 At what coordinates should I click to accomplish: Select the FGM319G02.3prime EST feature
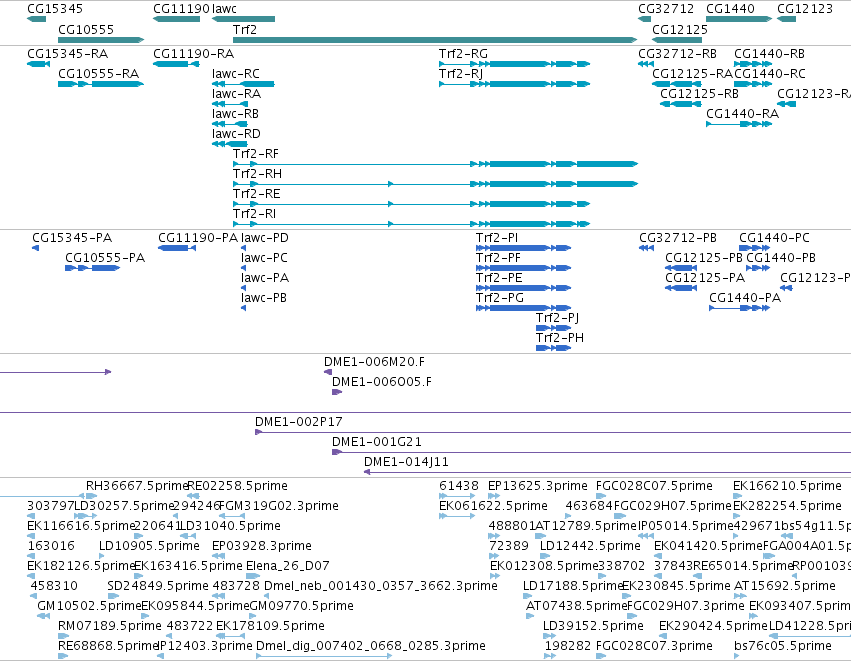[232, 516]
